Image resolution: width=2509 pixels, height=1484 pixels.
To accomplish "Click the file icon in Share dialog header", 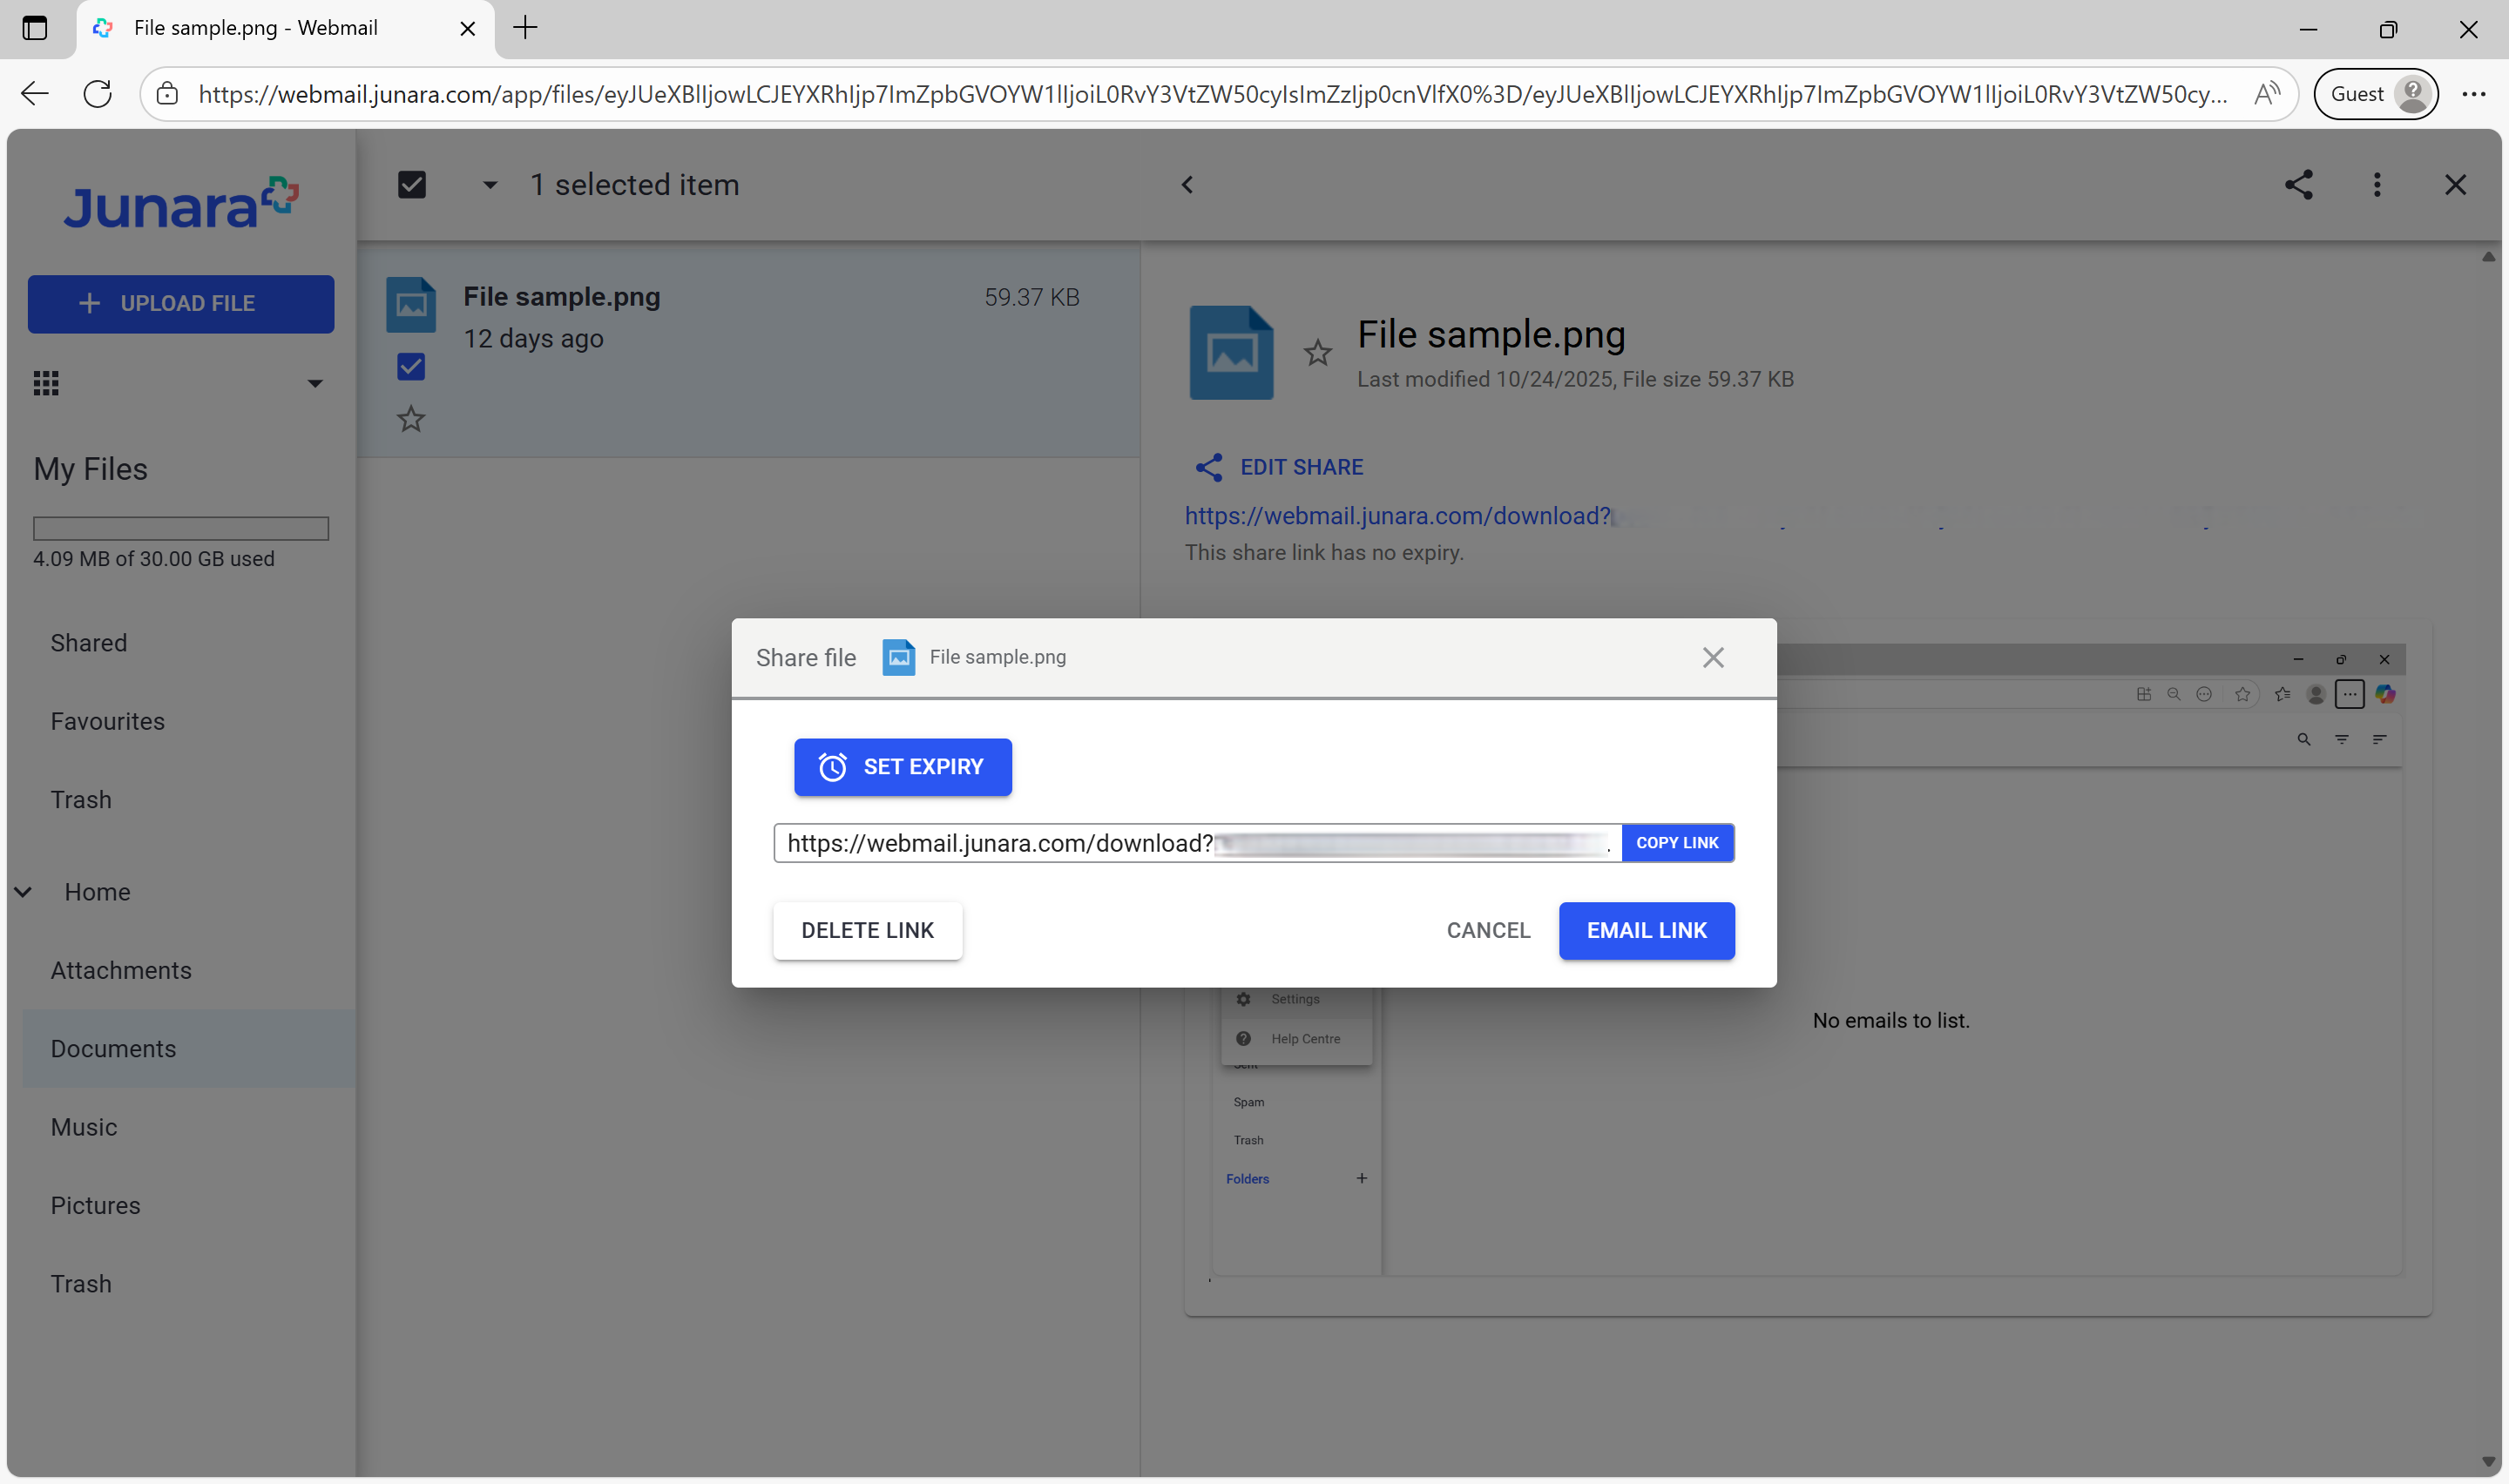I will [899, 658].
